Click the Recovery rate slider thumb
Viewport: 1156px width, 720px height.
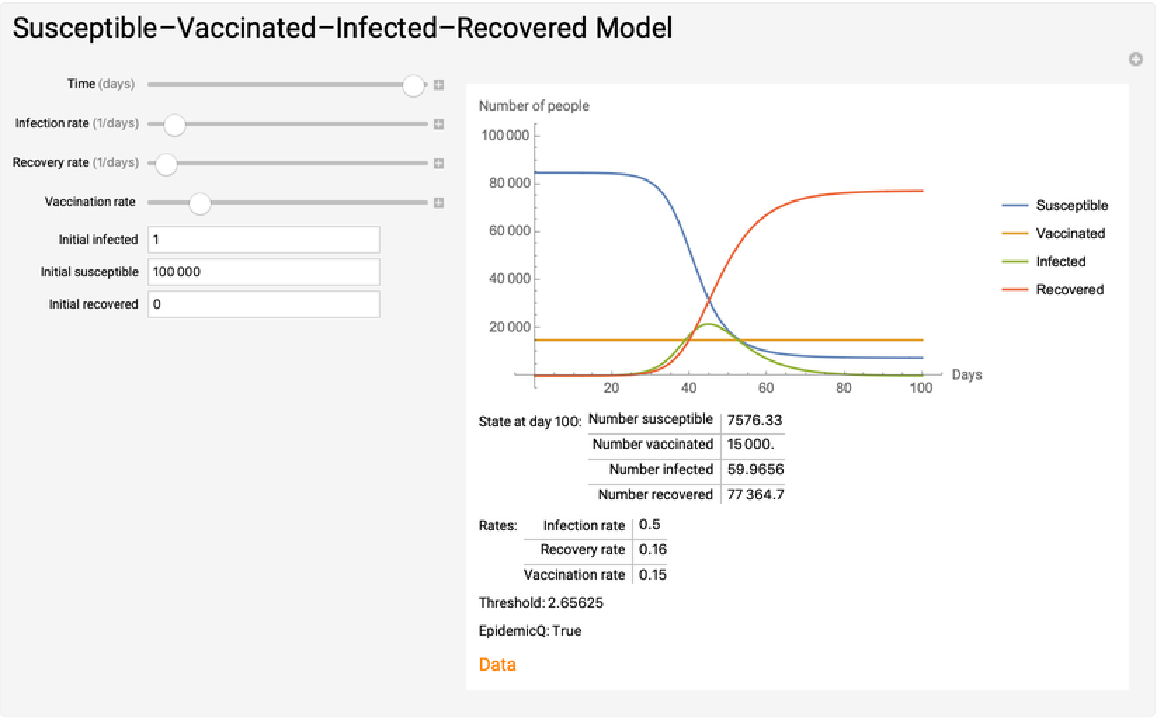click(x=166, y=164)
